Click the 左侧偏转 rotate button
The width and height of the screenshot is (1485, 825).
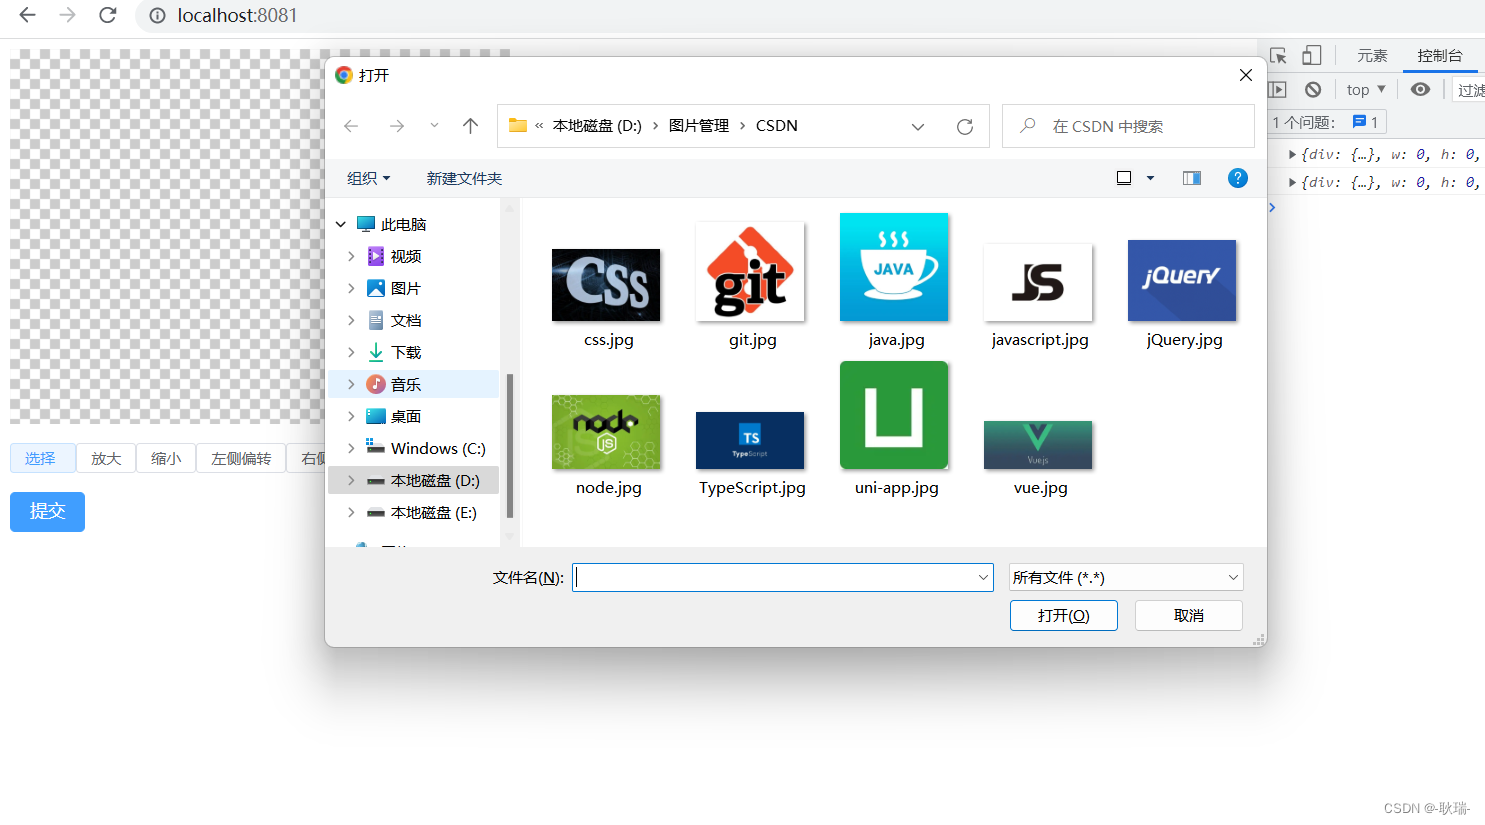click(241, 459)
